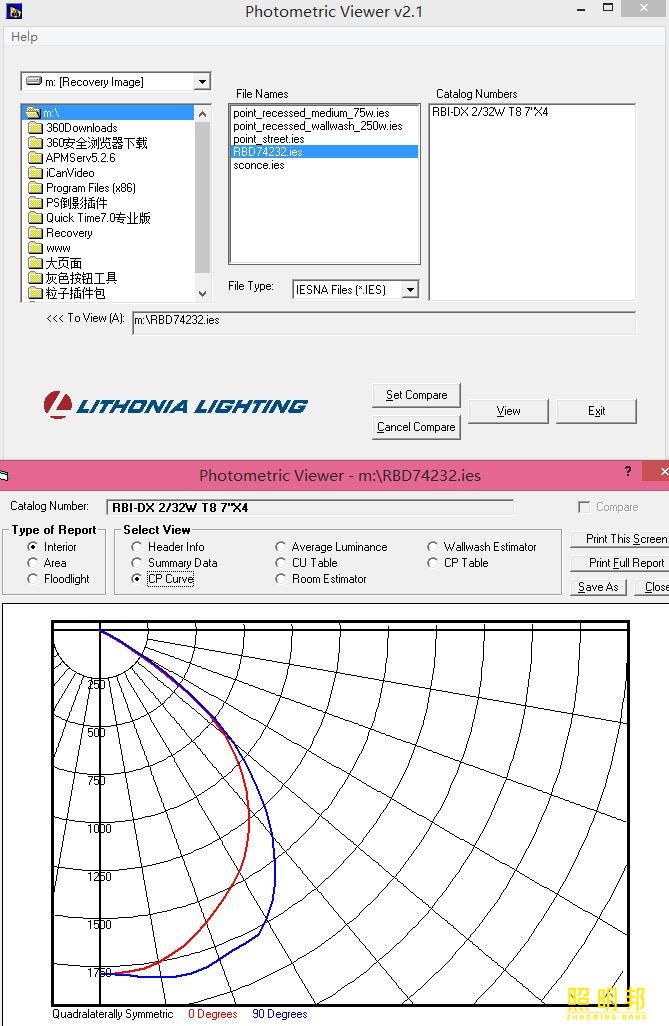Click the View button

pyautogui.click(x=509, y=411)
